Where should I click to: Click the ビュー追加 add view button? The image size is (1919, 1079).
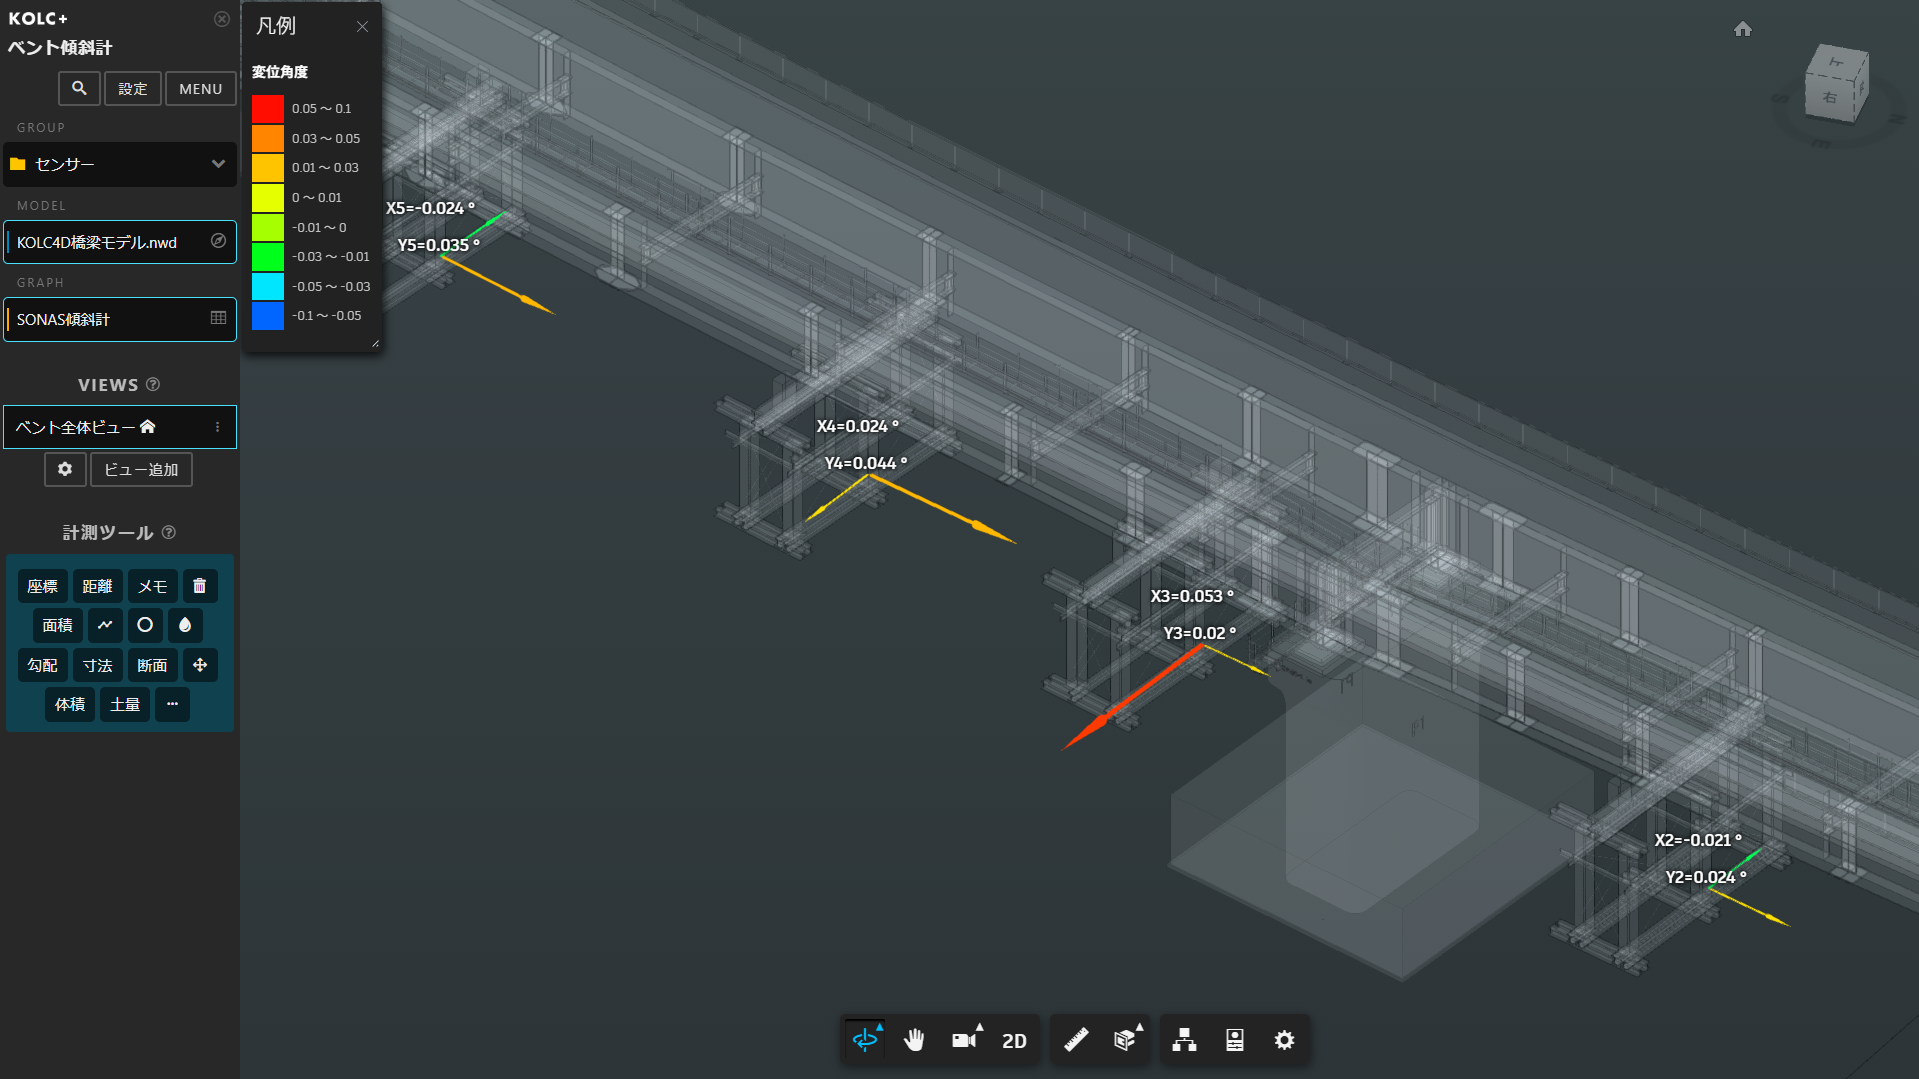(x=141, y=469)
